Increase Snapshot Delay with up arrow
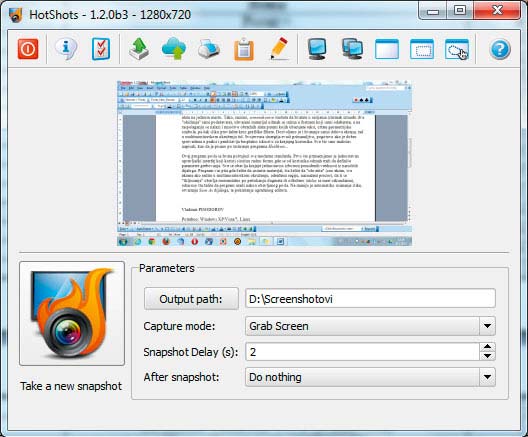 tap(487, 347)
